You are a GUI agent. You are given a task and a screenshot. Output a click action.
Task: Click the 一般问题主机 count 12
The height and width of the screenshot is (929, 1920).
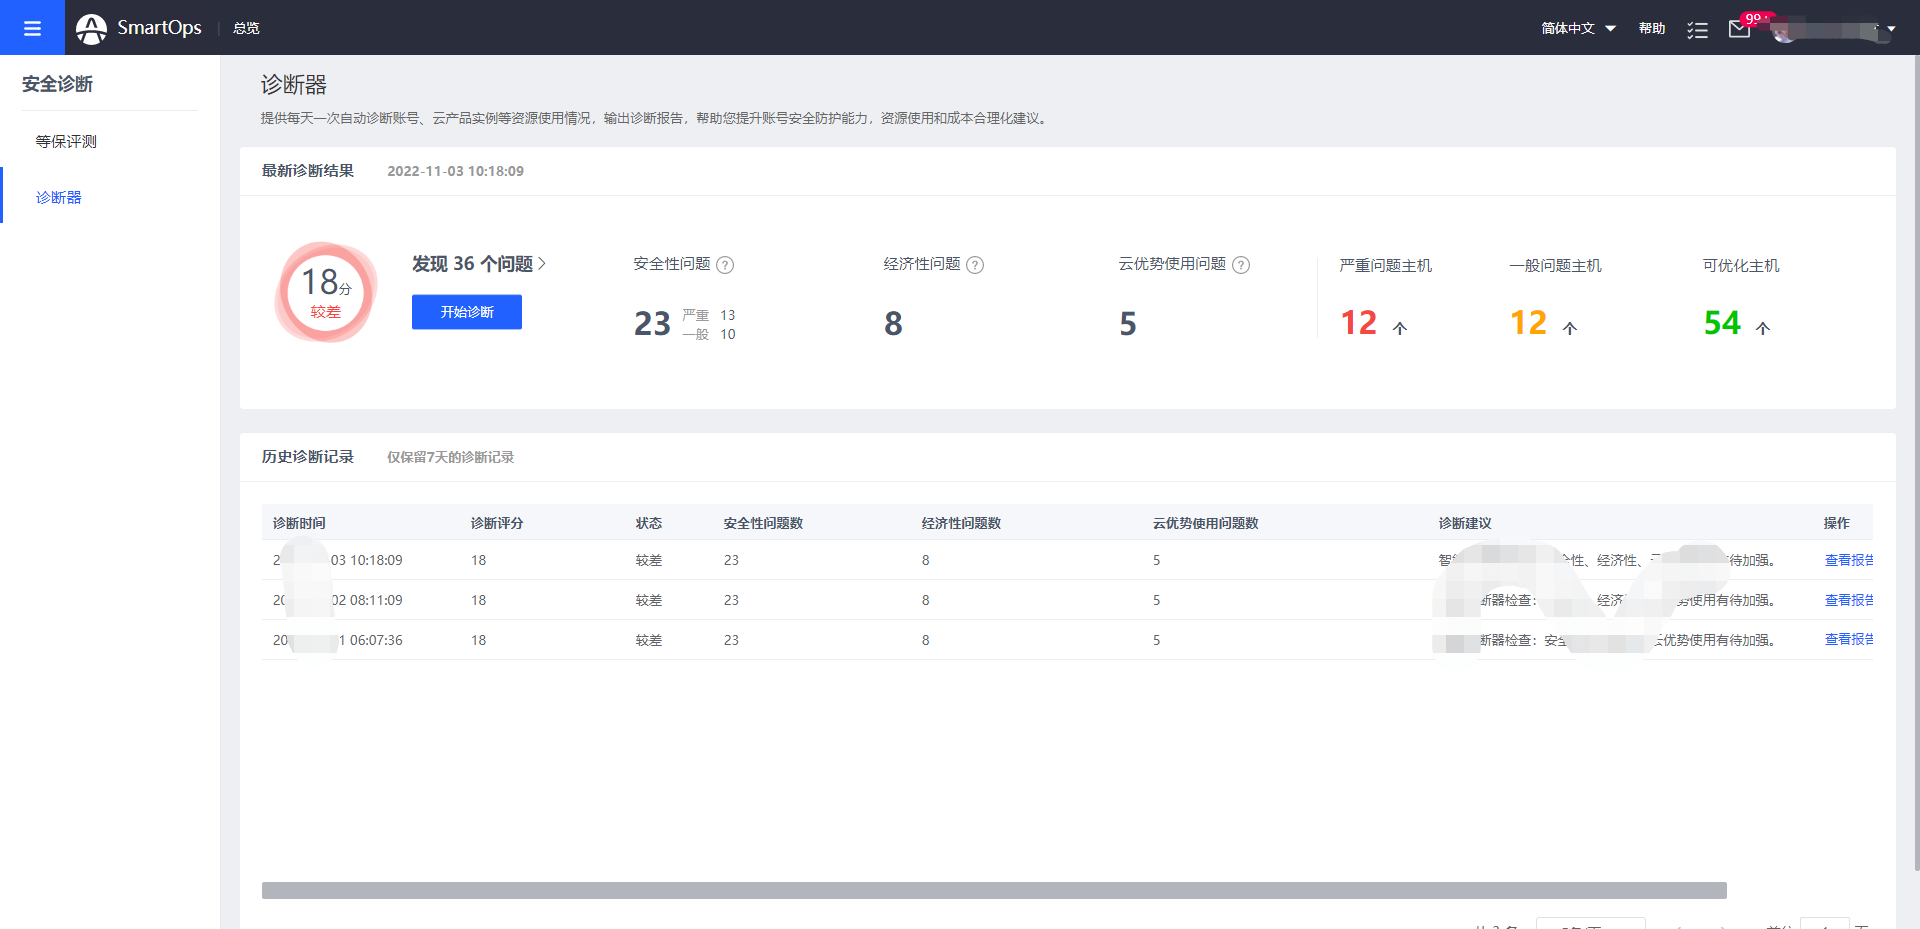[1529, 323]
